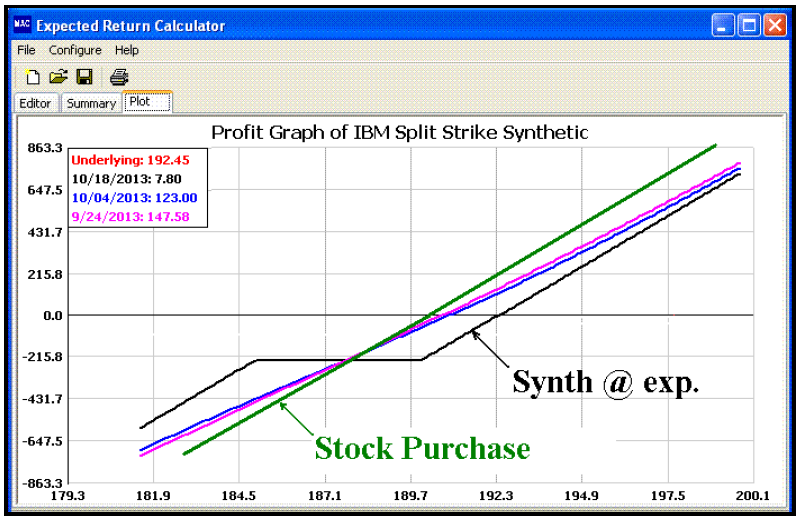Switch to the Summary tab
This screenshot has height=521, width=801.
tap(91, 103)
